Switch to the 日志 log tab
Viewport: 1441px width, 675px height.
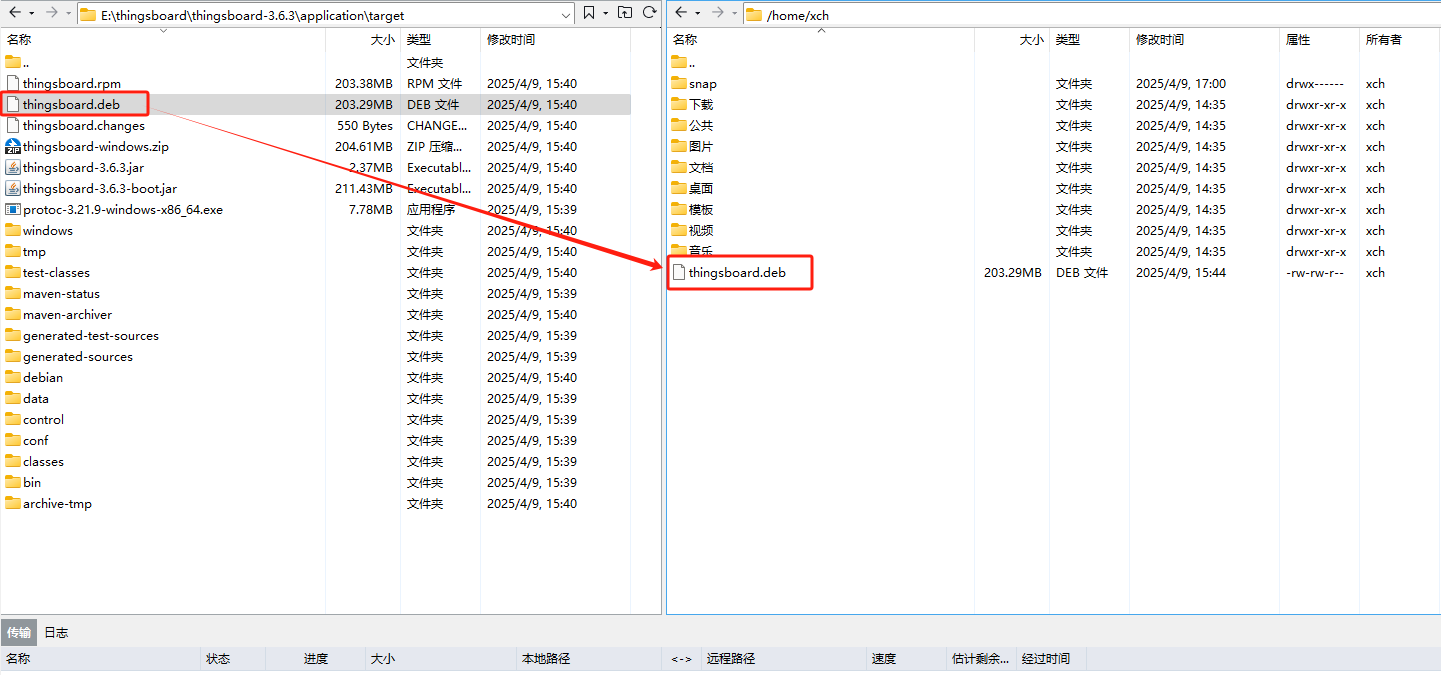click(55, 632)
